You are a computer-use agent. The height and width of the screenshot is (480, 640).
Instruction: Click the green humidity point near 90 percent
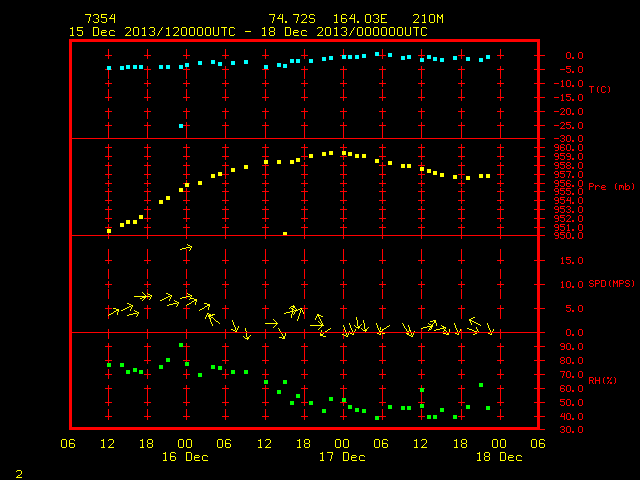click(181, 345)
